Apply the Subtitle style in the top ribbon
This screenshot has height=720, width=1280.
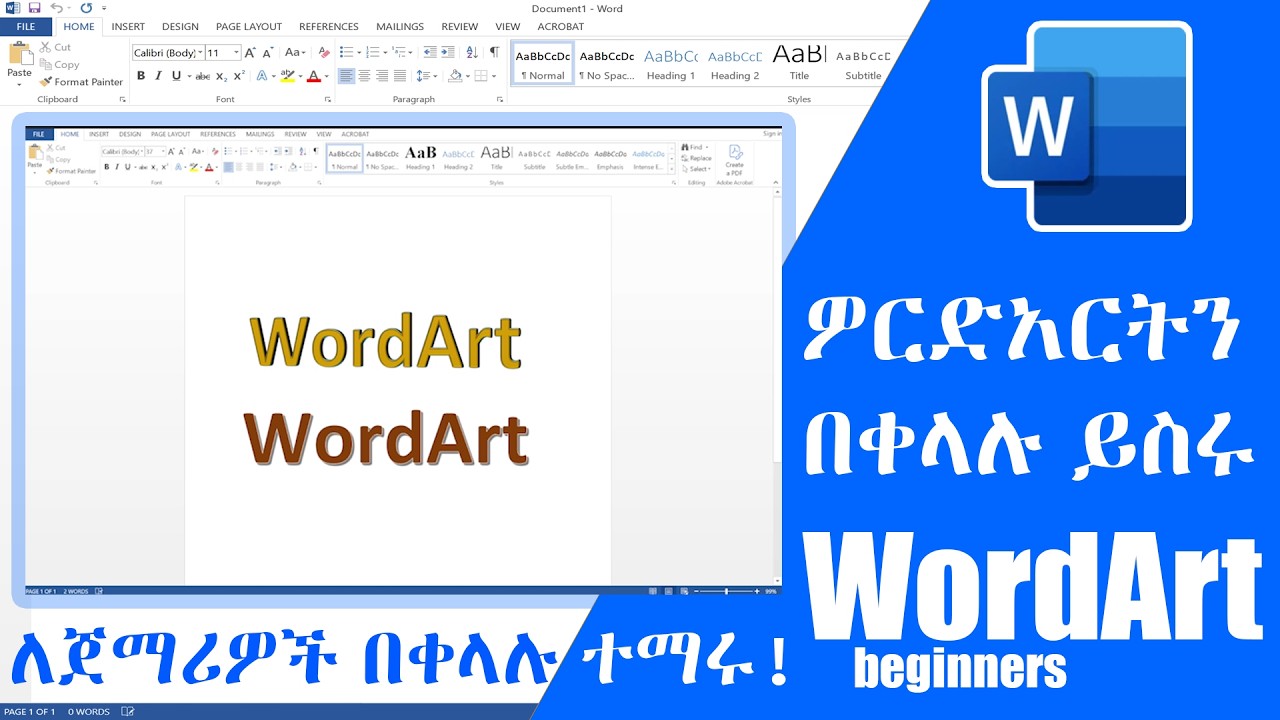click(x=863, y=63)
